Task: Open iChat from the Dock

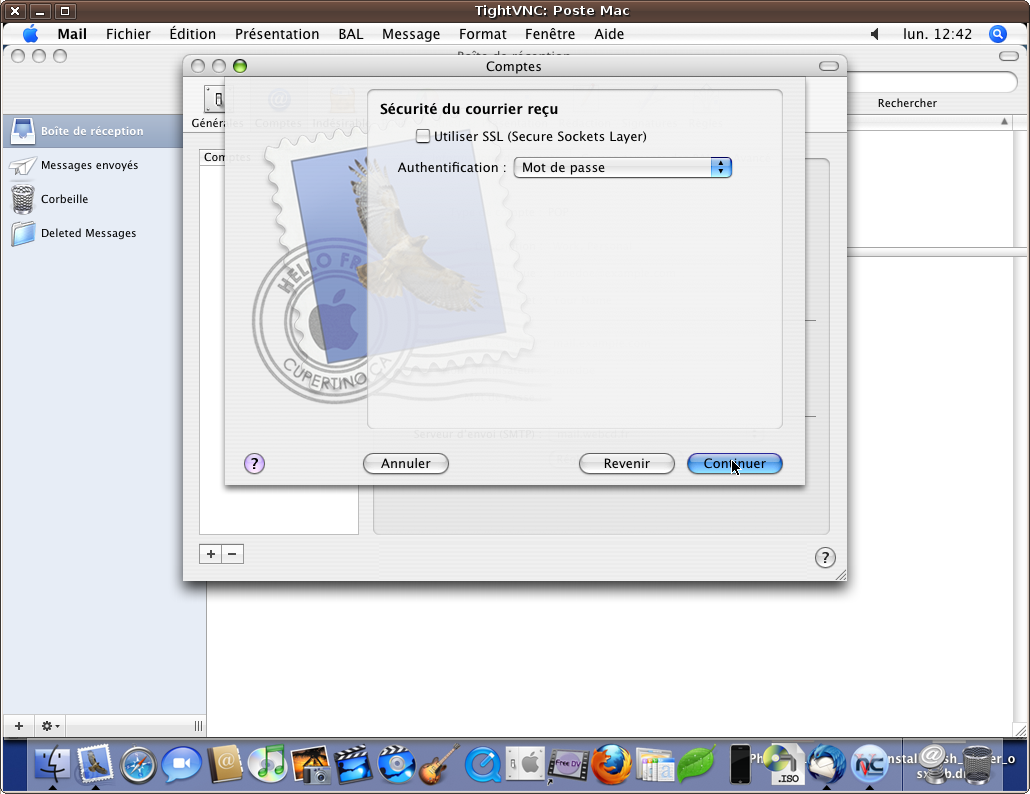Action: [181, 765]
